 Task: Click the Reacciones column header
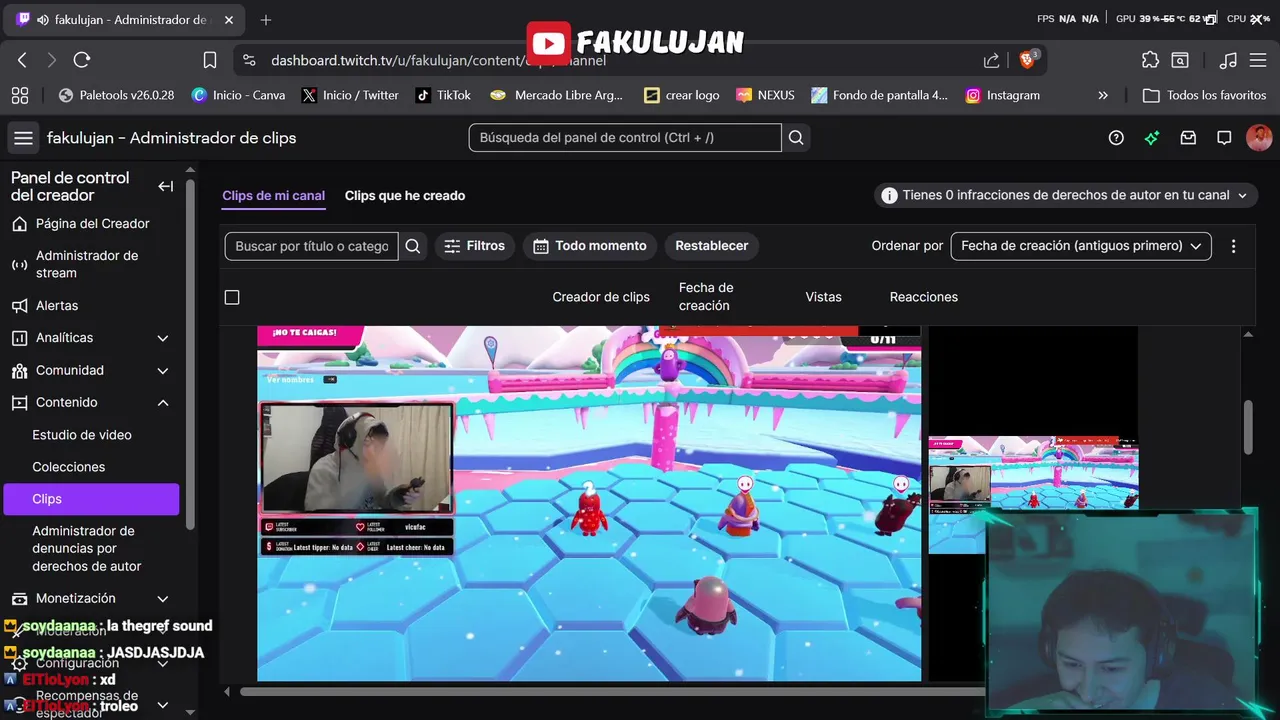pyautogui.click(x=924, y=297)
